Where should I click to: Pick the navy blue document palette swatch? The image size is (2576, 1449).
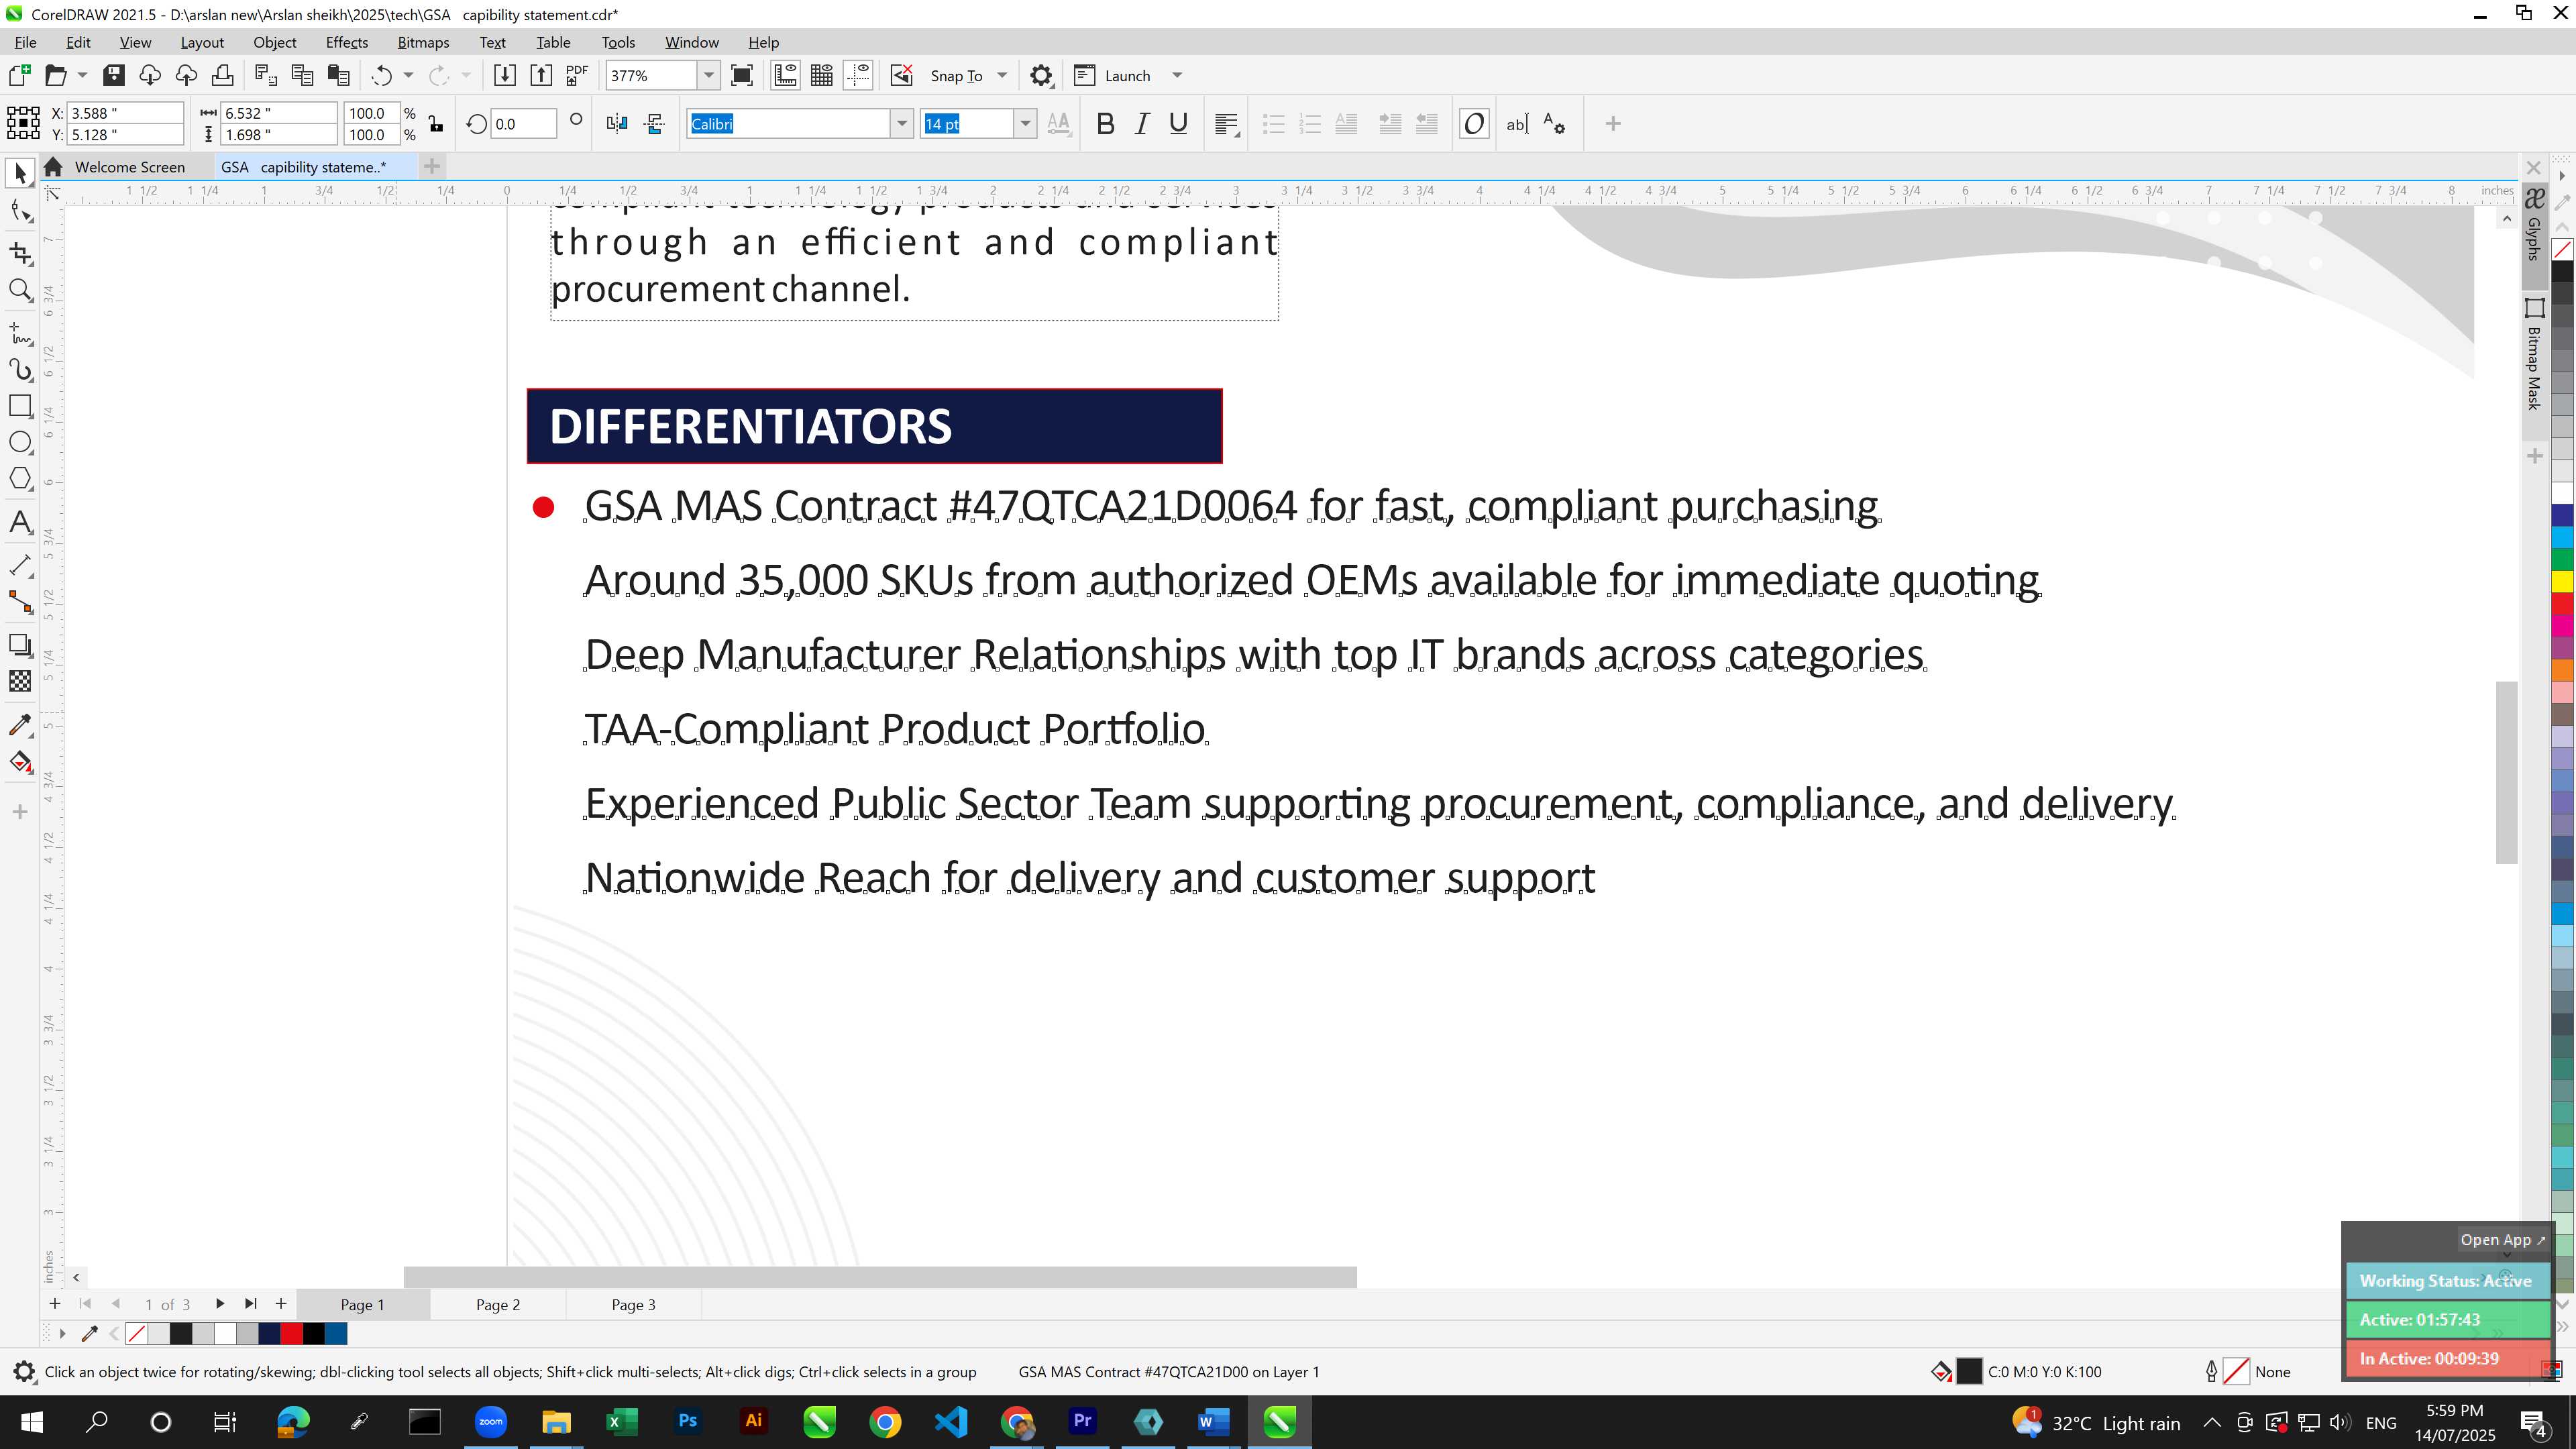tap(269, 1333)
